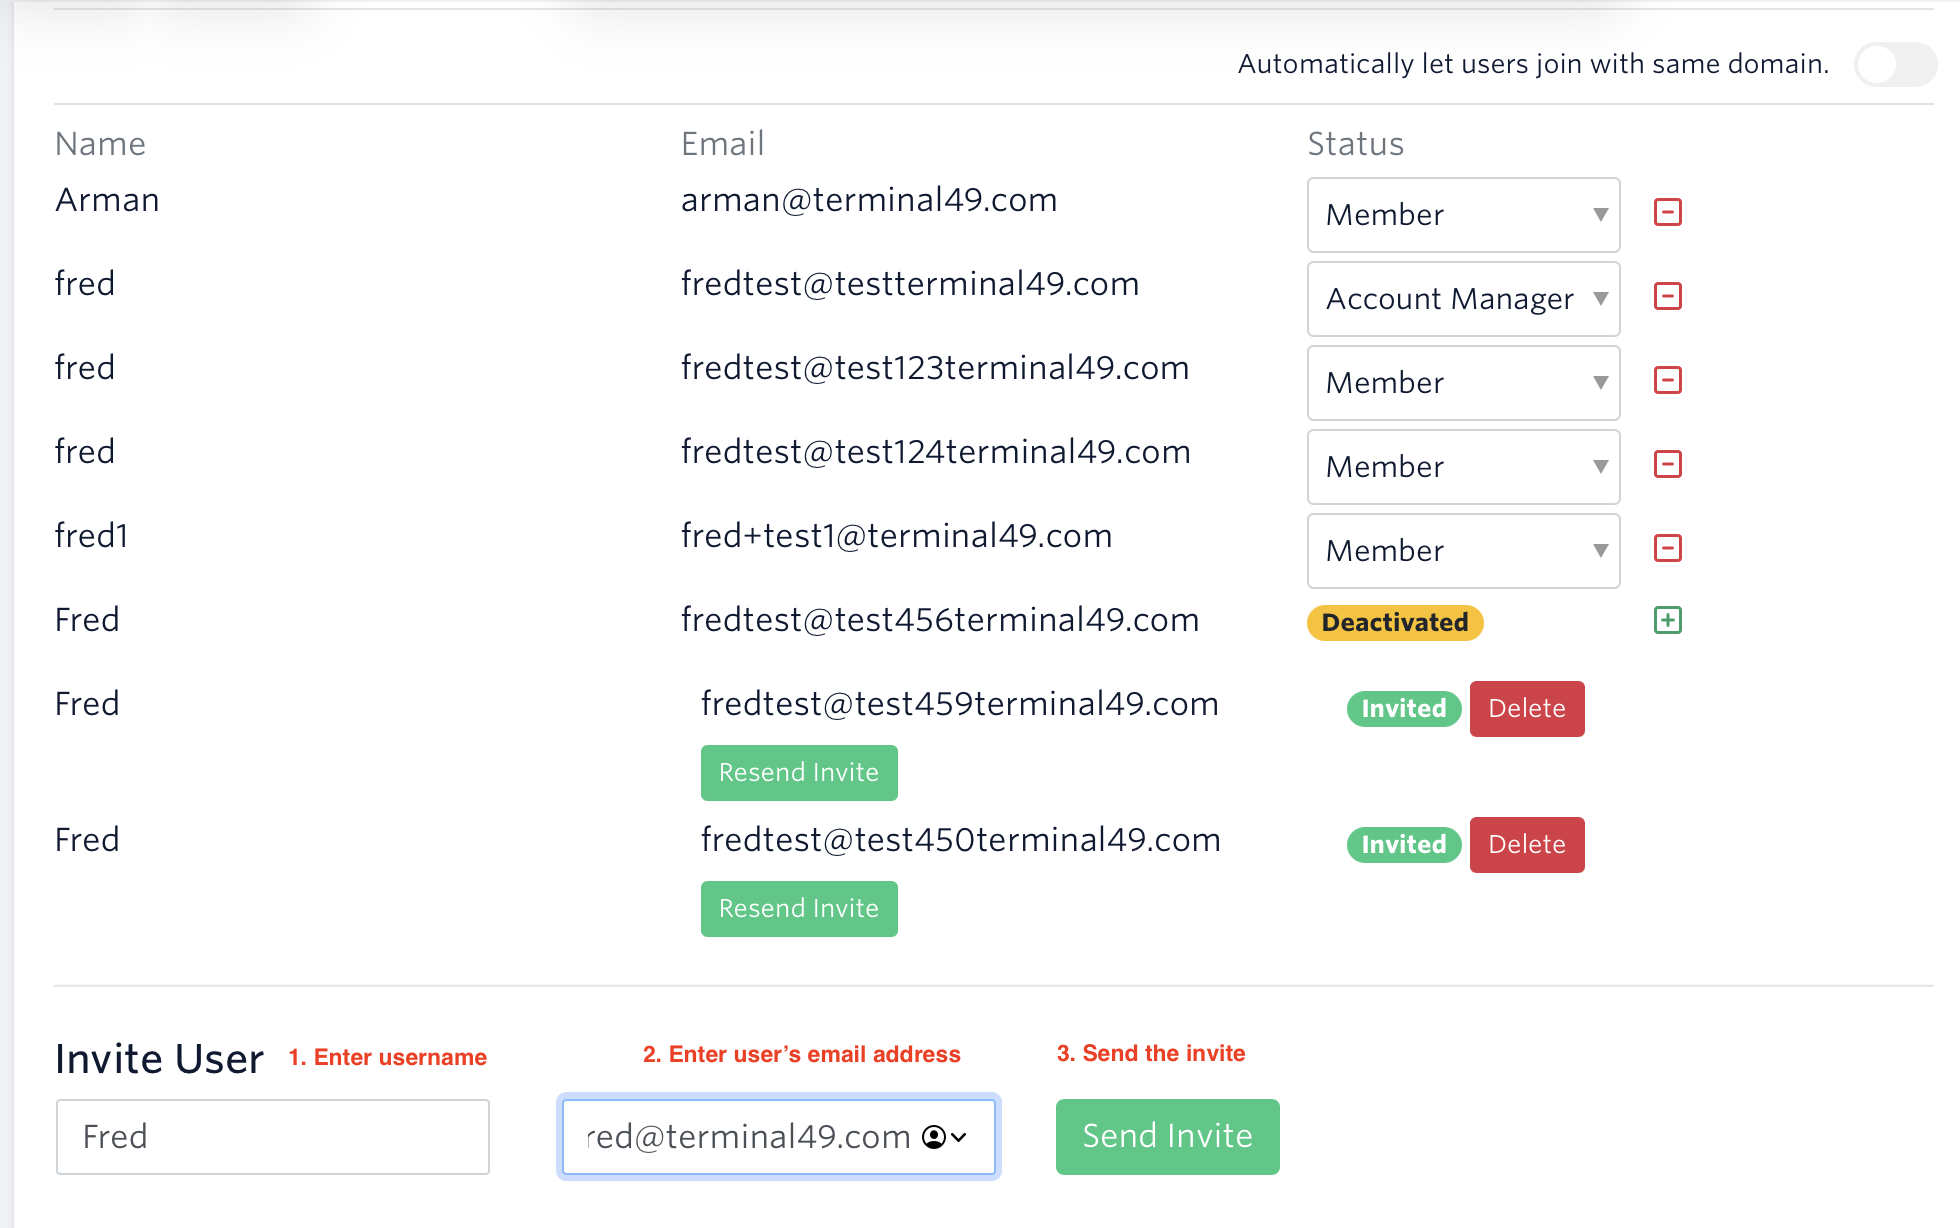Click the Deactivated status badge
Image resolution: width=1960 pixels, height=1228 pixels.
click(x=1395, y=623)
